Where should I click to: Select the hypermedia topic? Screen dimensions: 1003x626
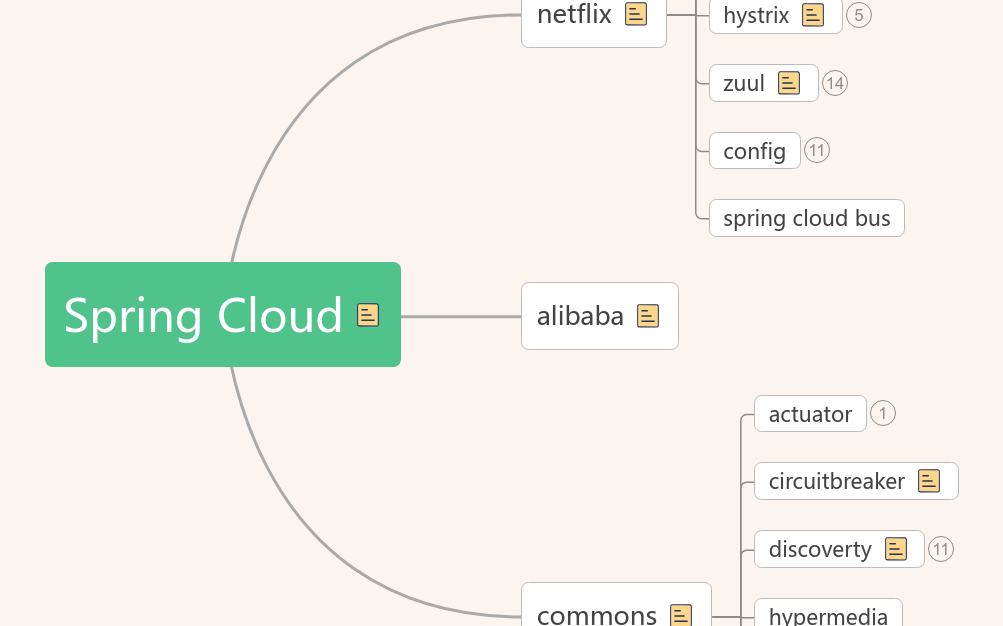pyautogui.click(x=828, y=617)
